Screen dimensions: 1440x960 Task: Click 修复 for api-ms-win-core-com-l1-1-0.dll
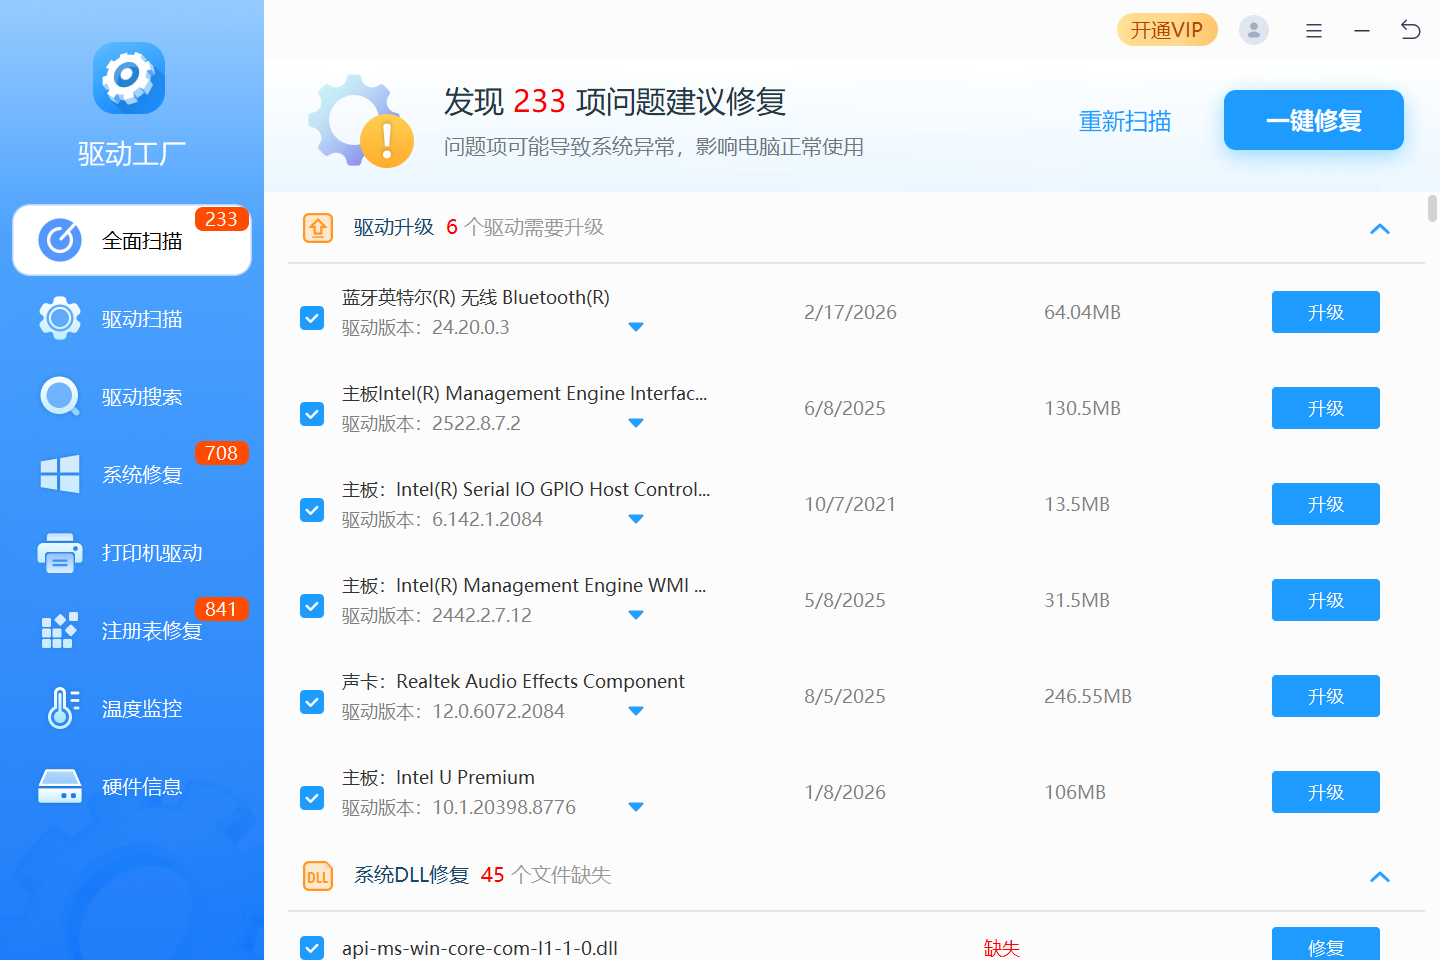[x=1326, y=944]
